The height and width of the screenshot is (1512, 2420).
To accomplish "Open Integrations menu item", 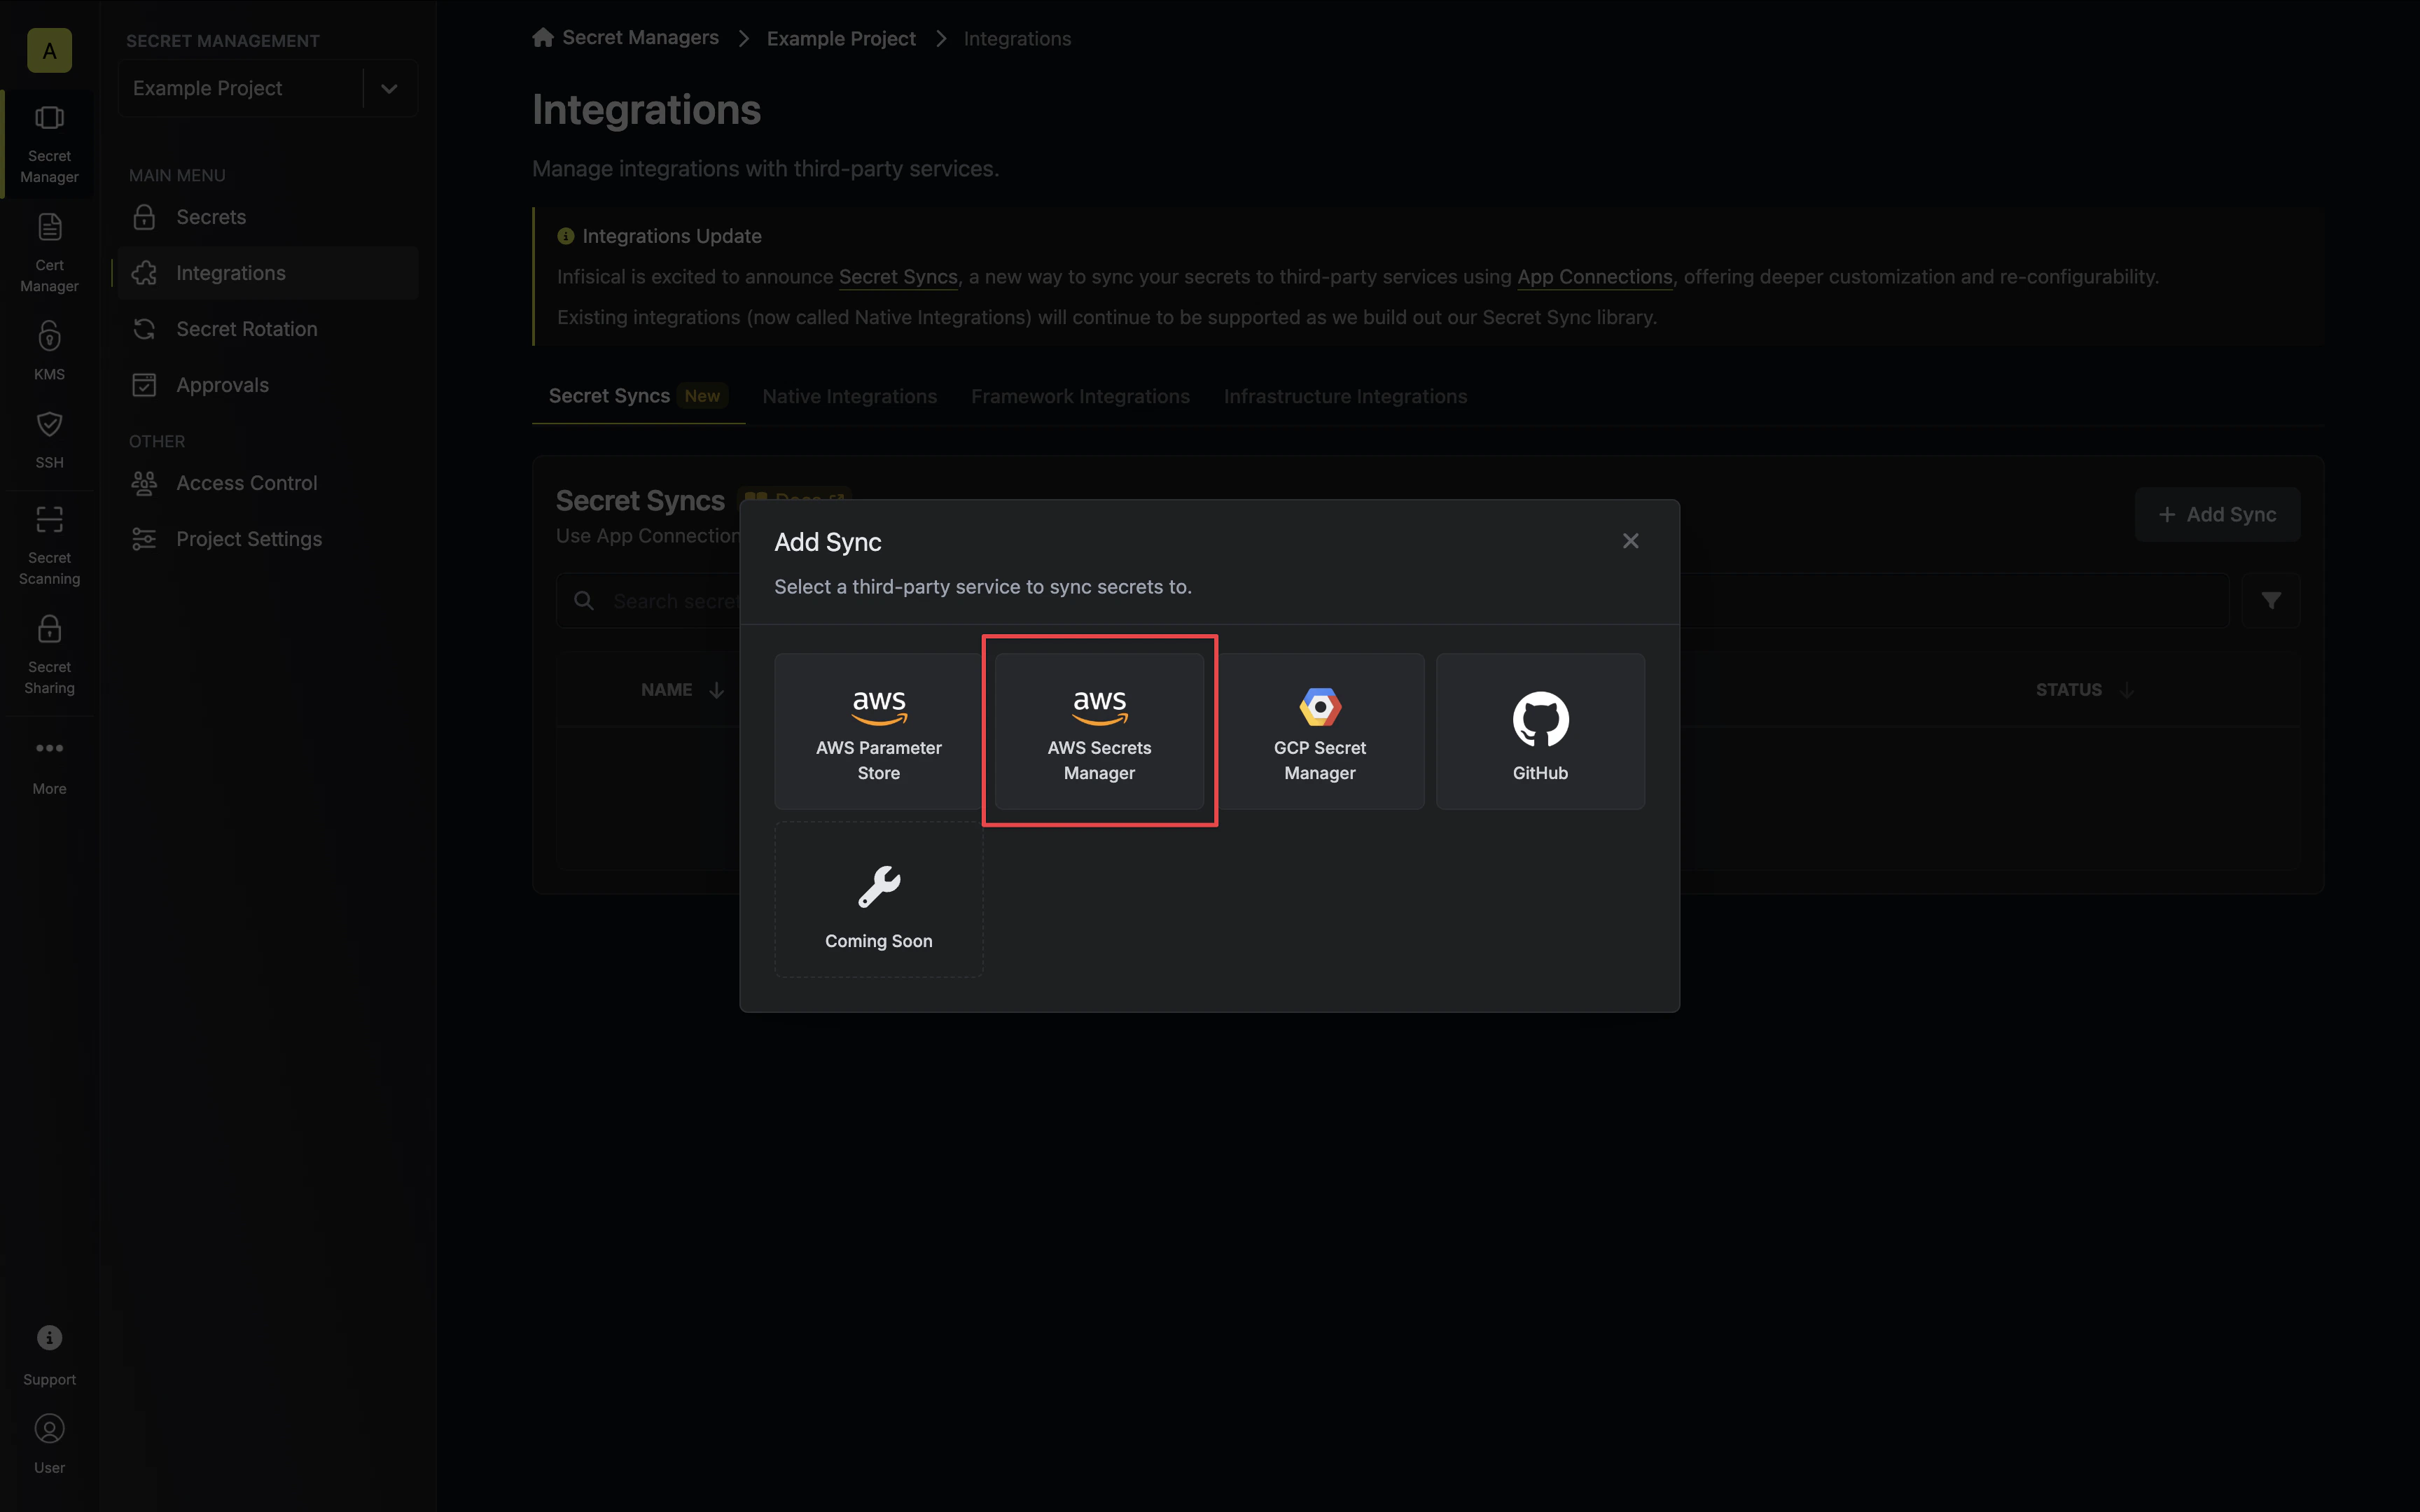I will coord(268,273).
